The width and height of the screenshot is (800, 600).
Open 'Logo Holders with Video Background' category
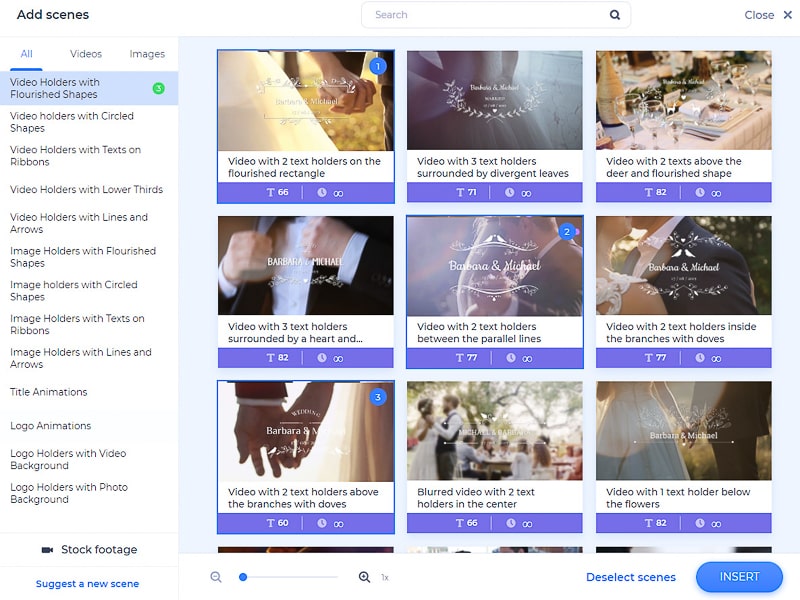(89, 459)
